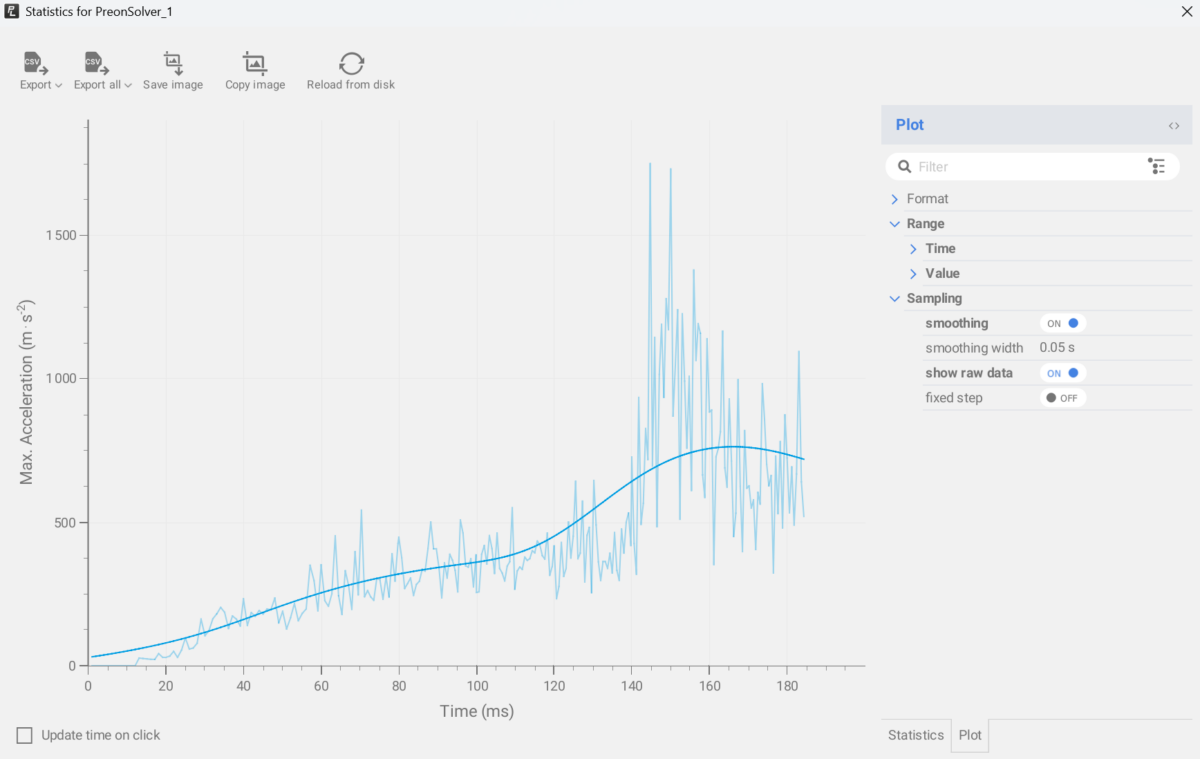The image size is (1200, 759).
Task: Switch to the Statistics tab
Action: [x=916, y=735]
